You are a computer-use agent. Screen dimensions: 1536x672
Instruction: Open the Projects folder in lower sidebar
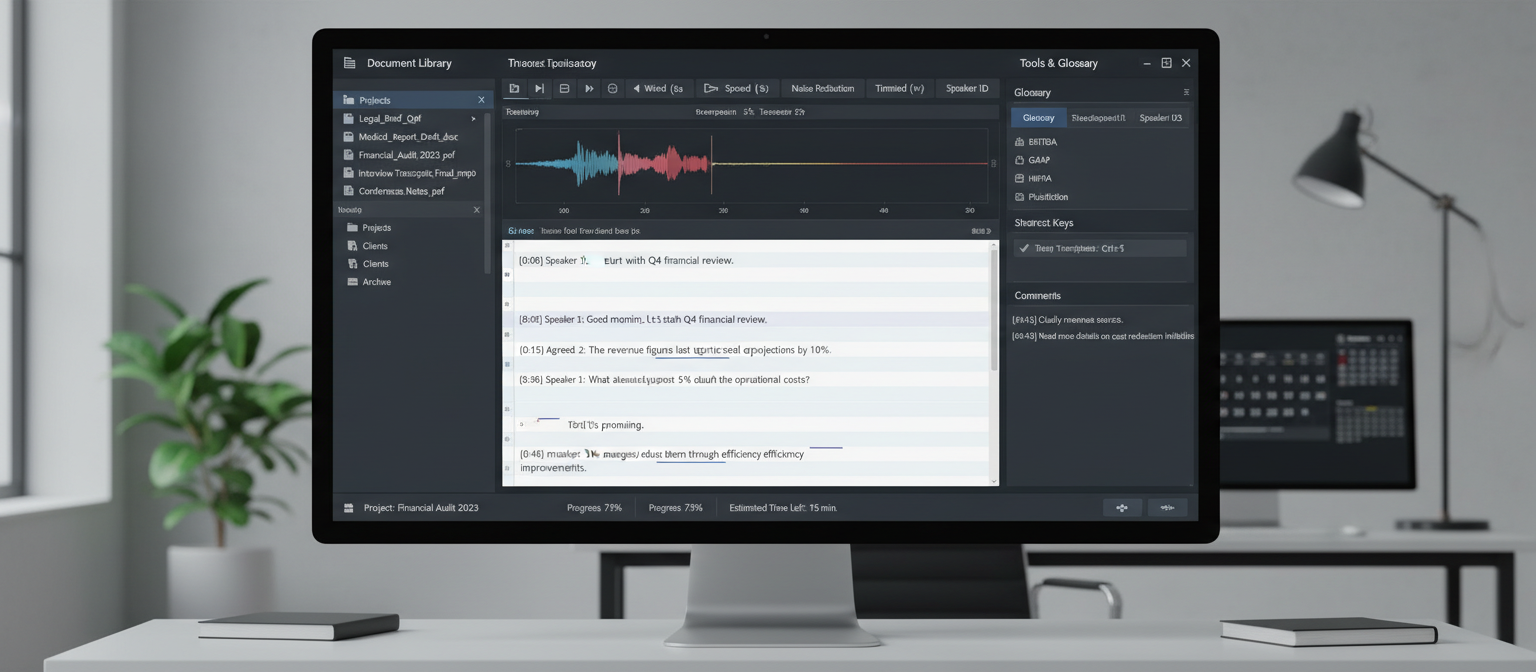point(376,228)
